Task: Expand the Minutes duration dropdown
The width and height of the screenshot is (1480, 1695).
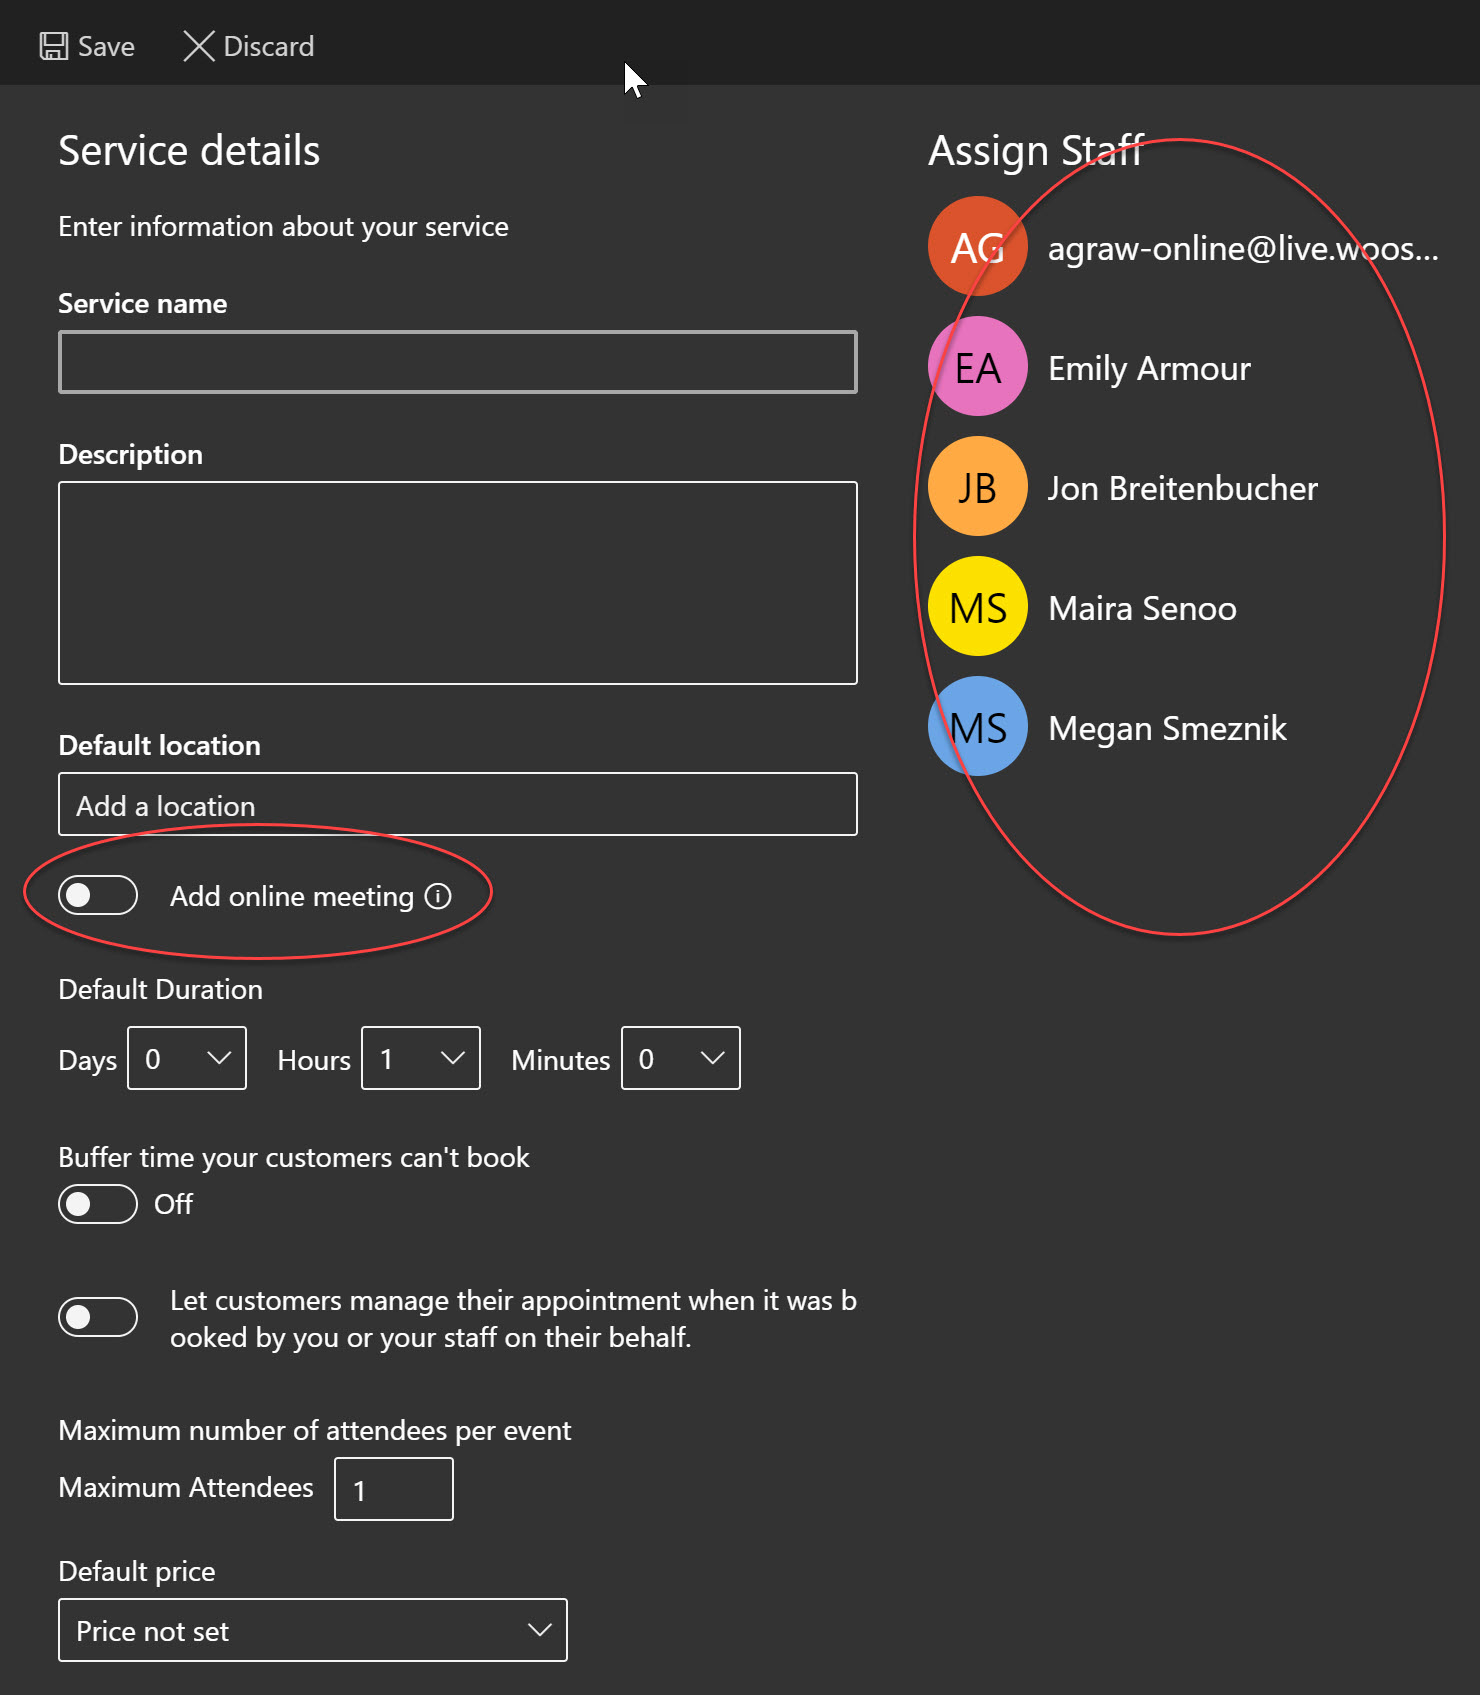Action: tap(680, 1058)
